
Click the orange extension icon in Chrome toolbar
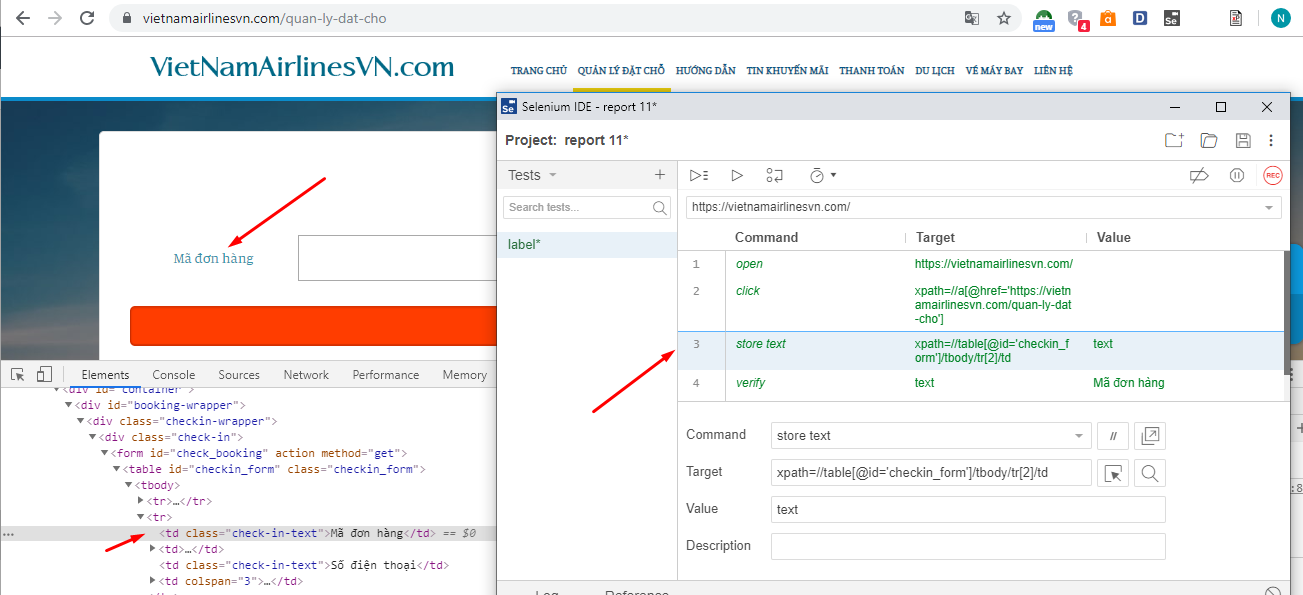[1108, 18]
